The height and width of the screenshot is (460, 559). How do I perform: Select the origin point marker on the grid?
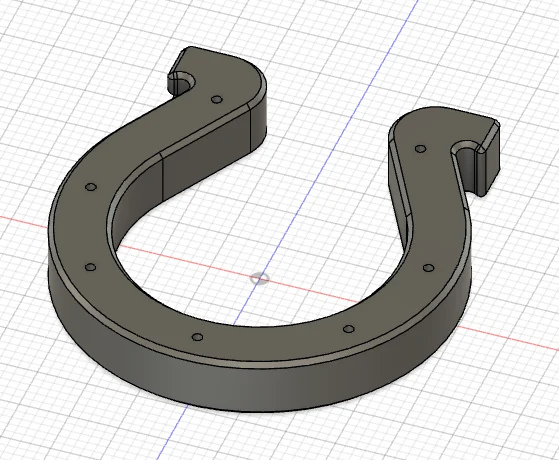260,278
